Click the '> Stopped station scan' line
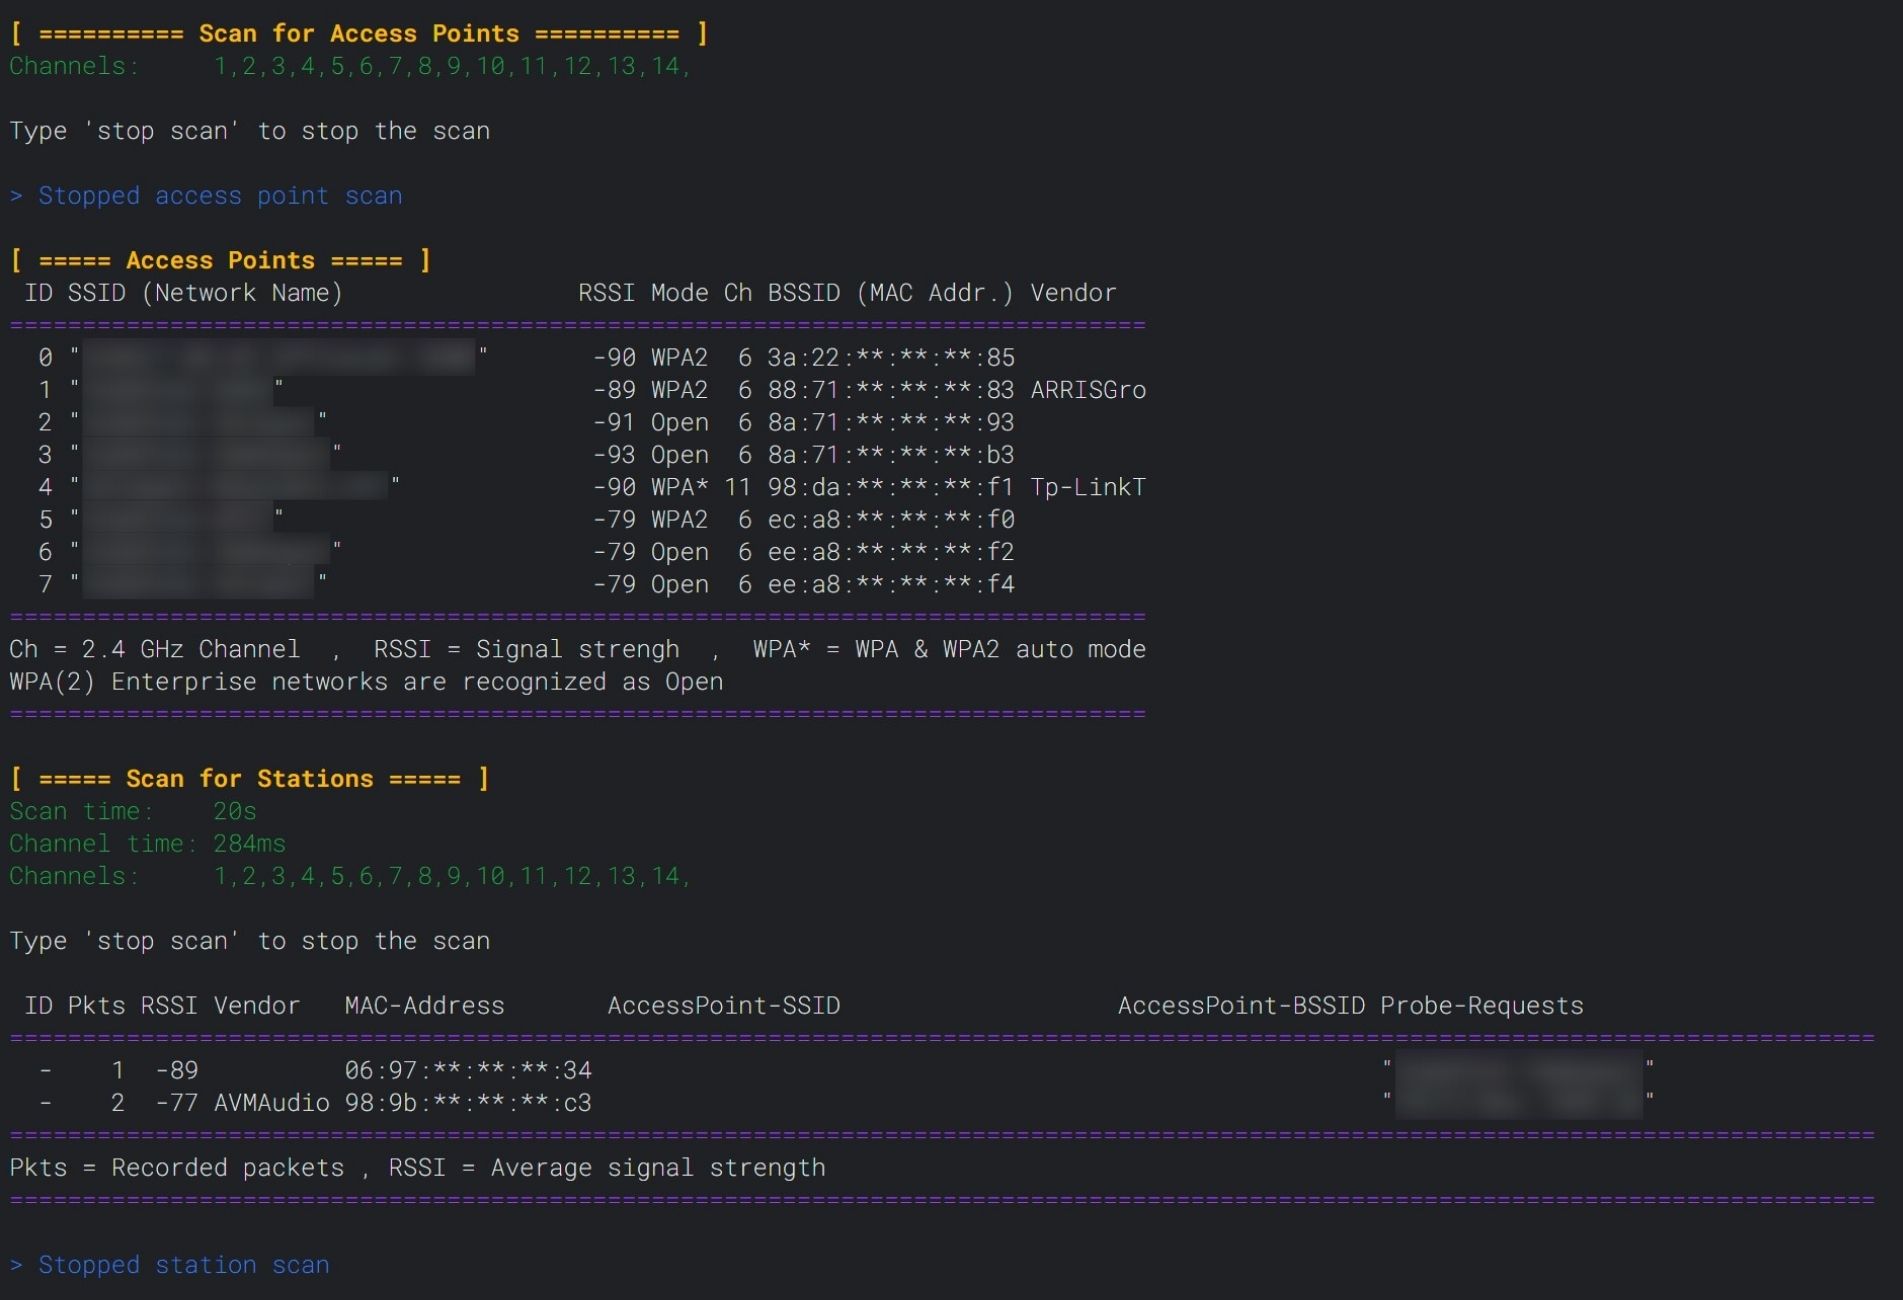The height and width of the screenshot is (1300, 1903). 170,1265
